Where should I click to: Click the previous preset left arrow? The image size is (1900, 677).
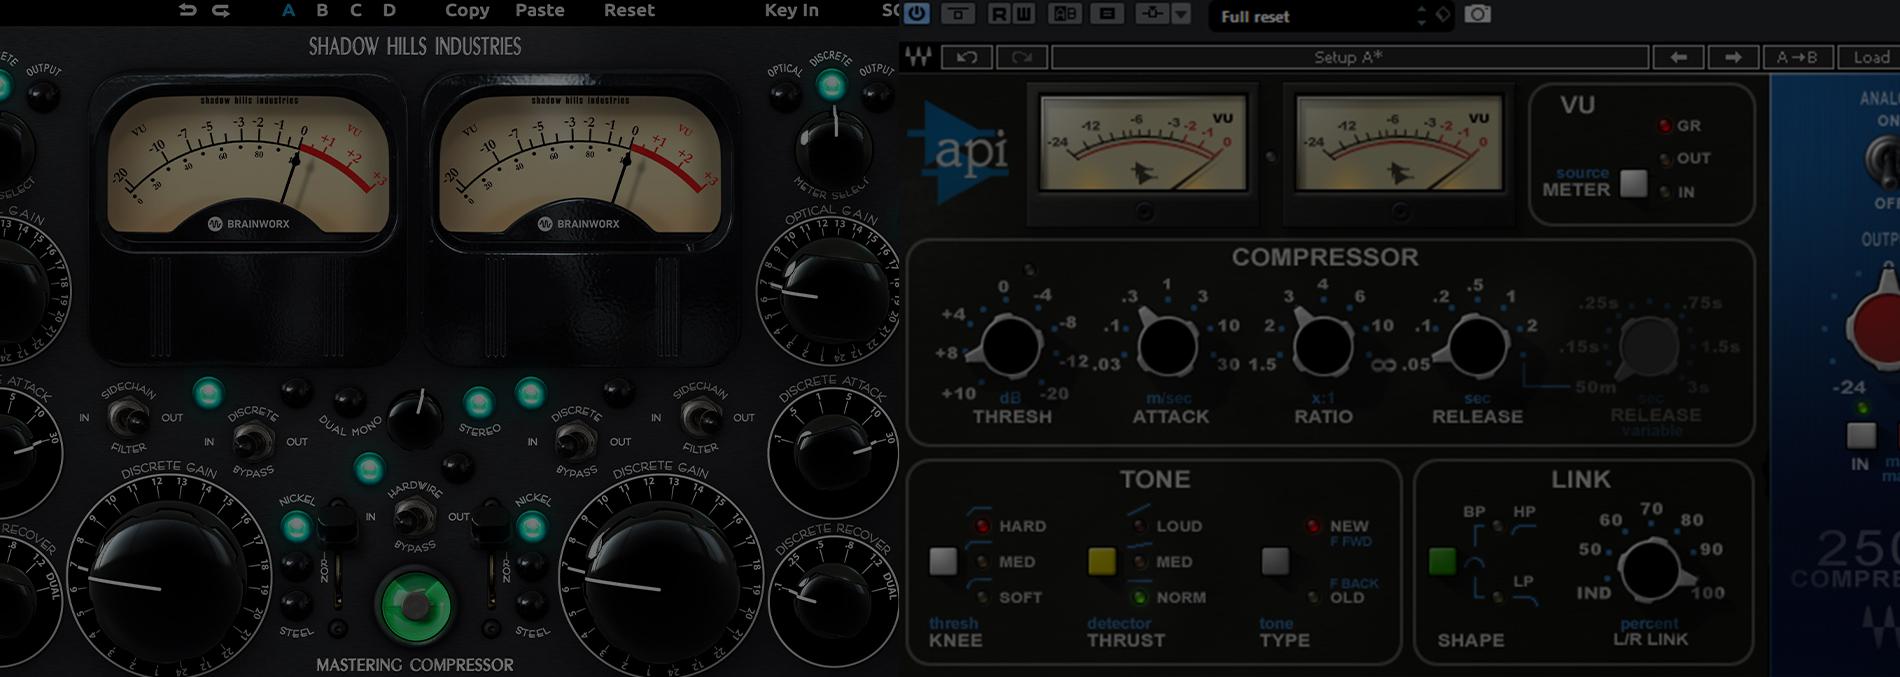click(1679, 57)
